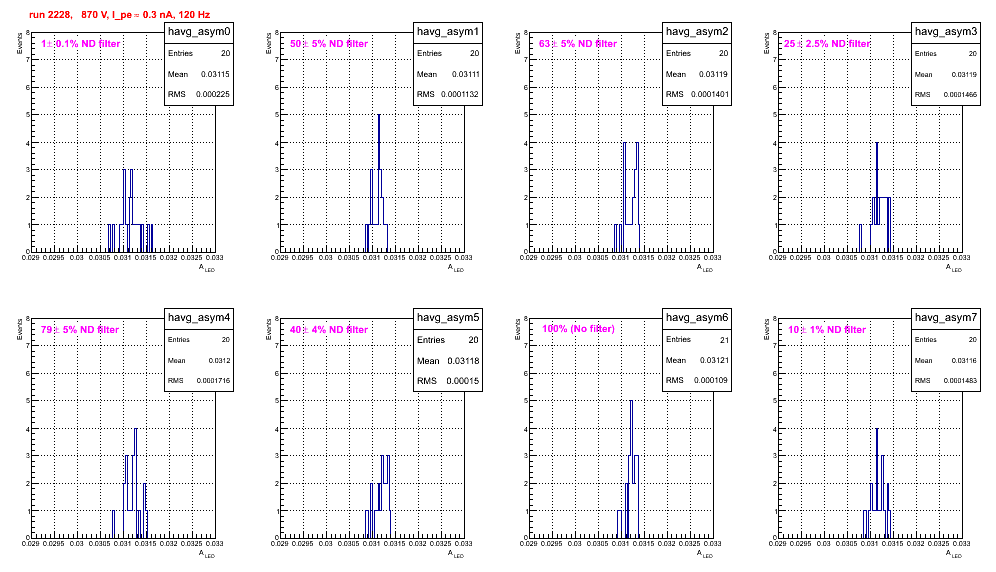
Task: Click RMS 0.00015 in havg_asym5 stats
Action: coord(448,381)
